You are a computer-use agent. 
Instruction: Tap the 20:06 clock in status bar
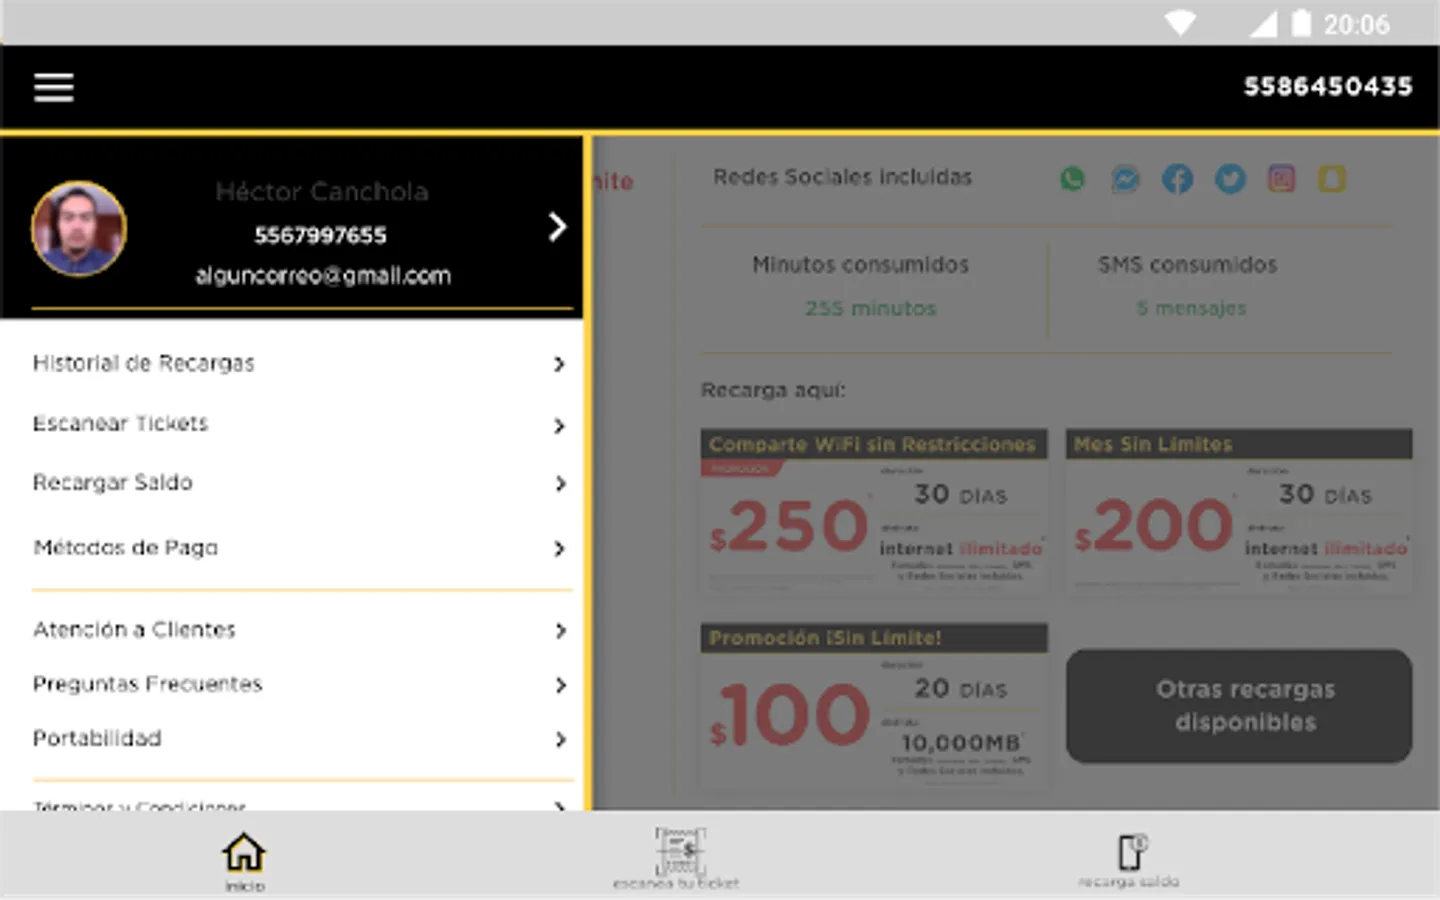1357,24
